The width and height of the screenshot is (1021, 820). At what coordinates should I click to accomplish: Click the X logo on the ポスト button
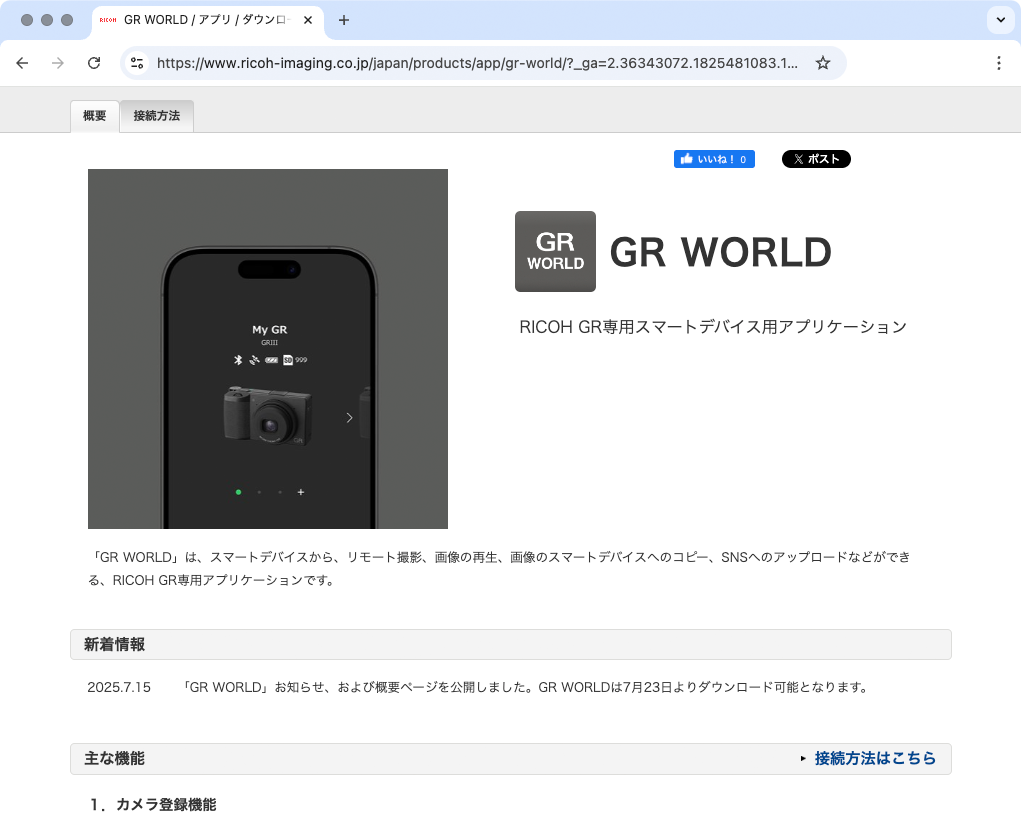(797, 158)
